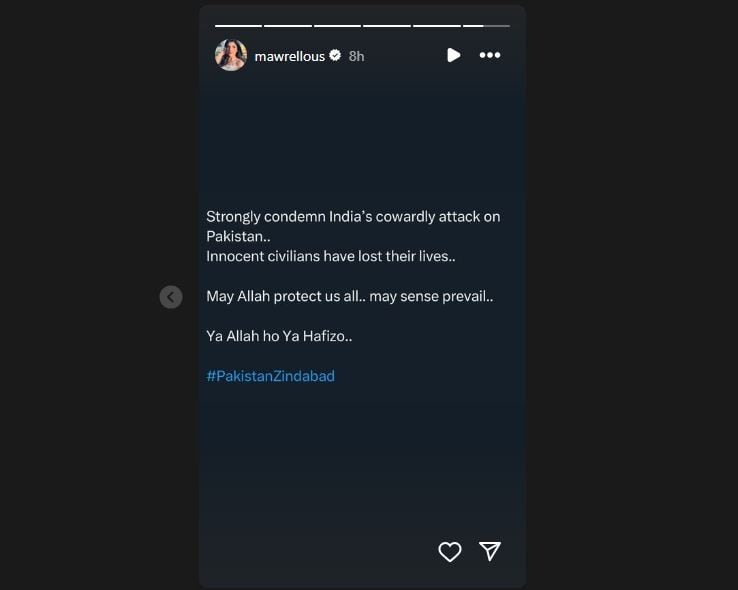
Task: Jump to second story progress segment
Action: tap(288, 26)
